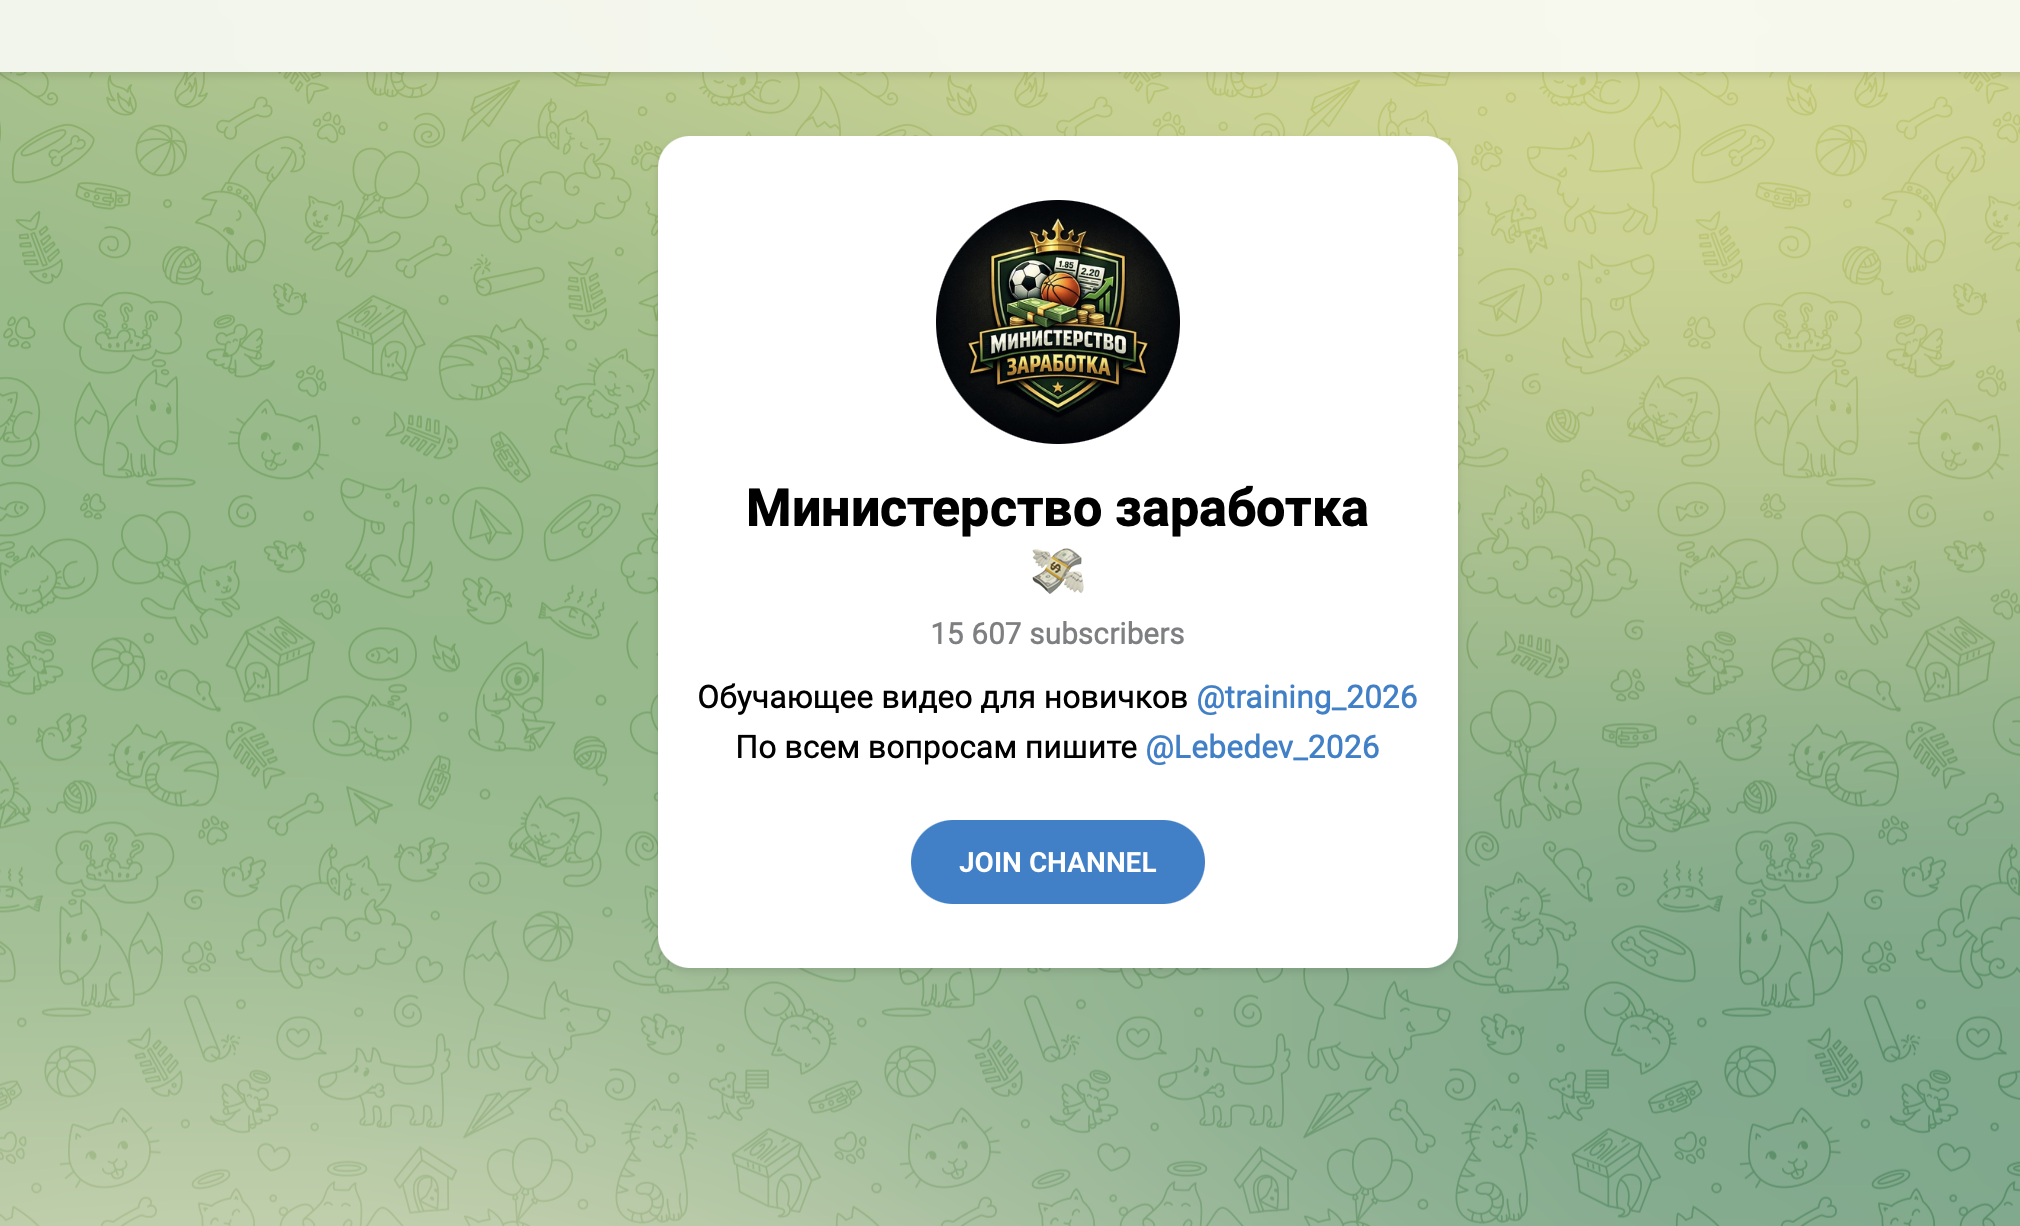
Task: Click the small gold star on emblem
Action: click(x=1058, y=387)
